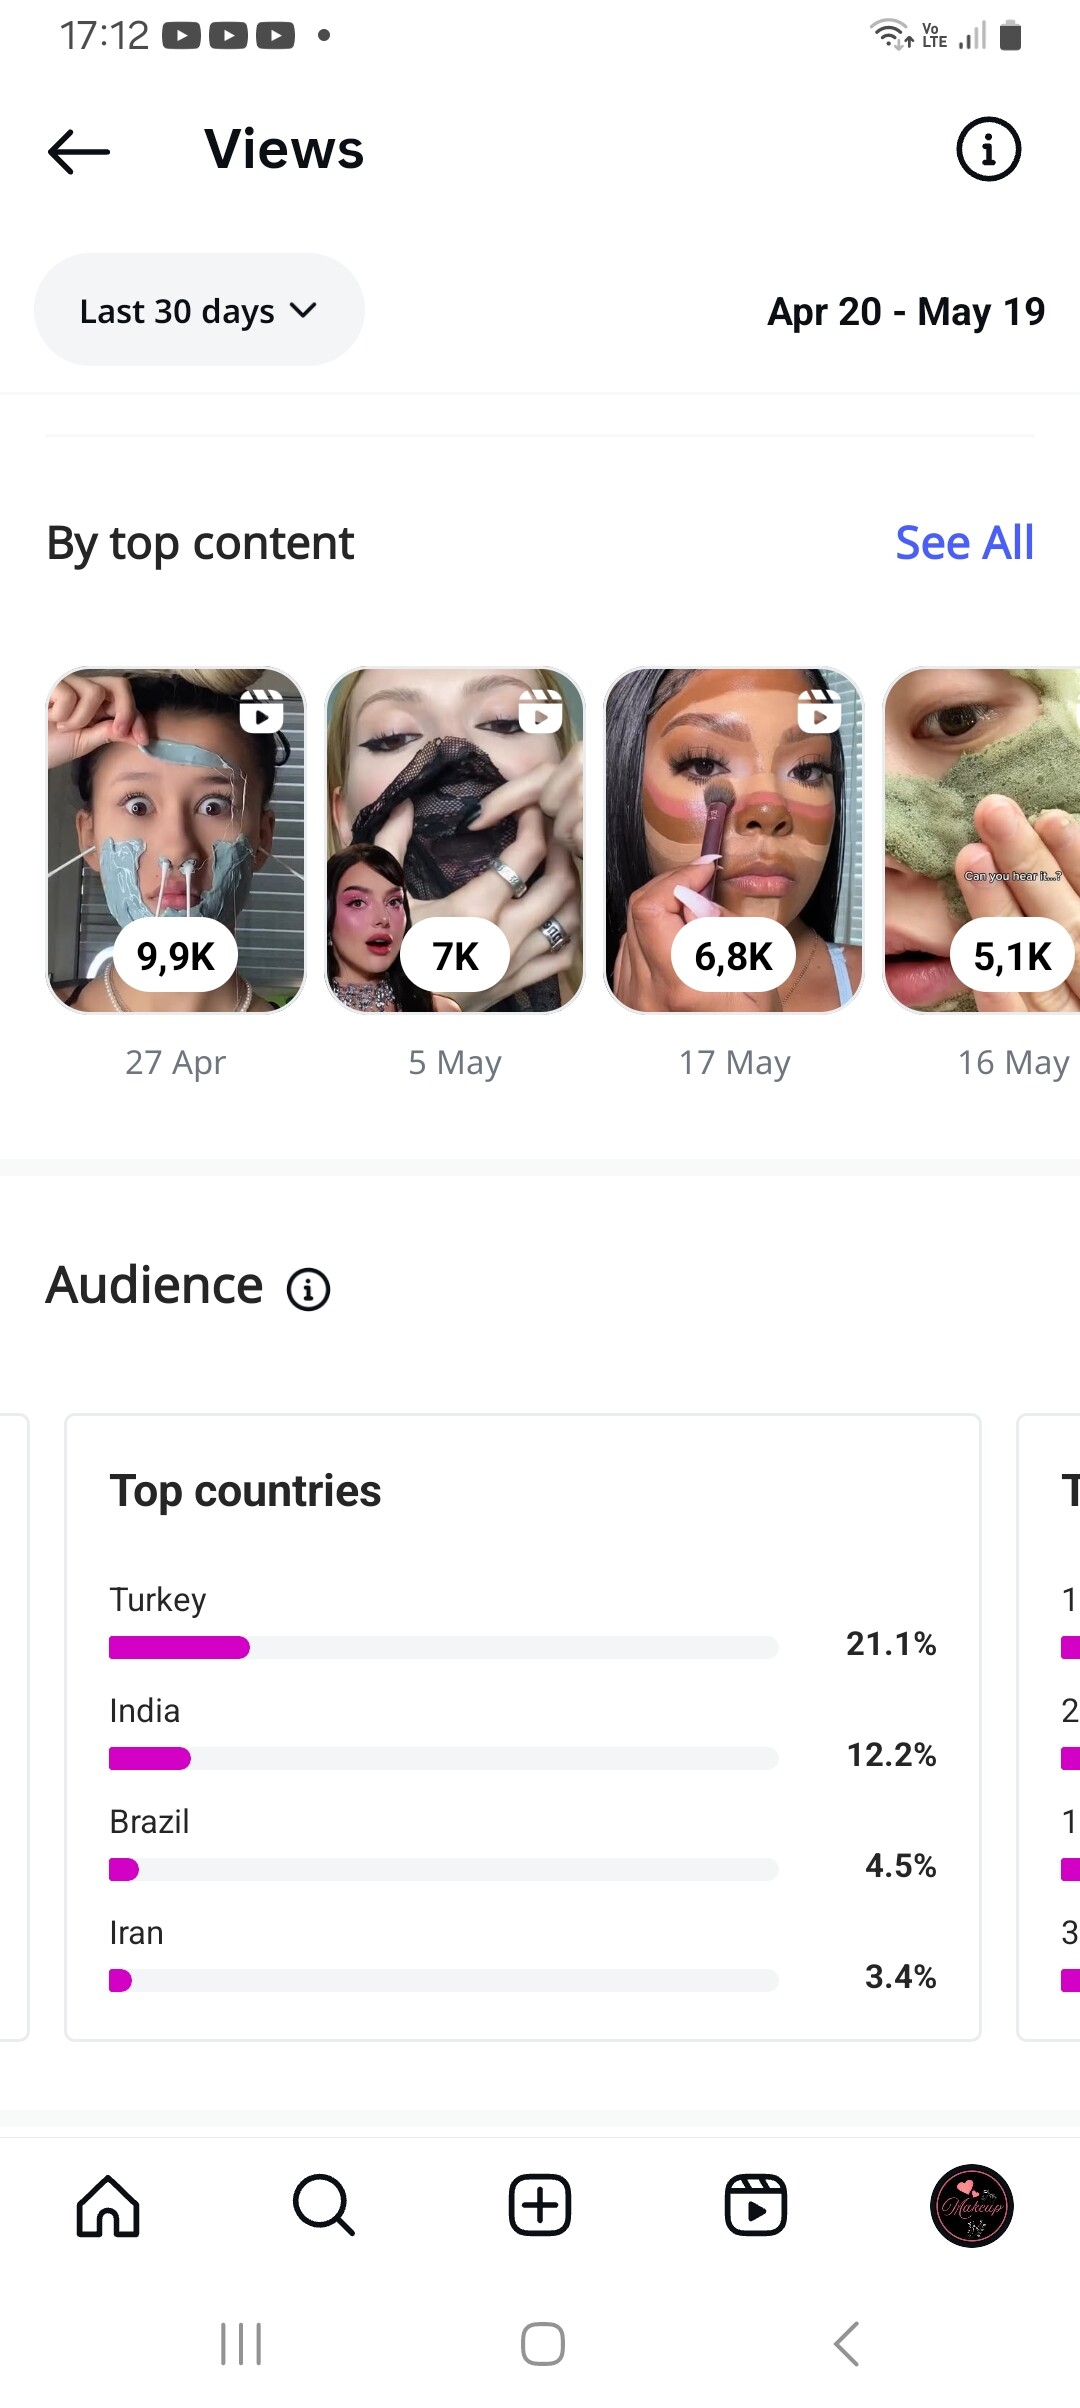The height and width of the screenshot is (2408, 1080).
Task: Open the Views info icon
Action: 988,150
